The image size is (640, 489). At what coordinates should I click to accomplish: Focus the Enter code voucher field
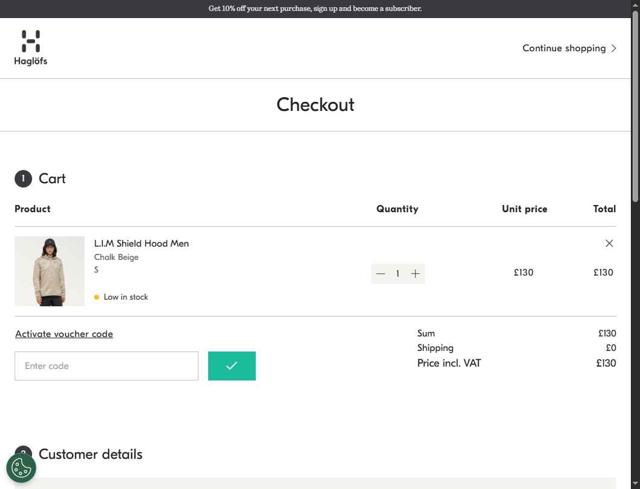(107, 366)
